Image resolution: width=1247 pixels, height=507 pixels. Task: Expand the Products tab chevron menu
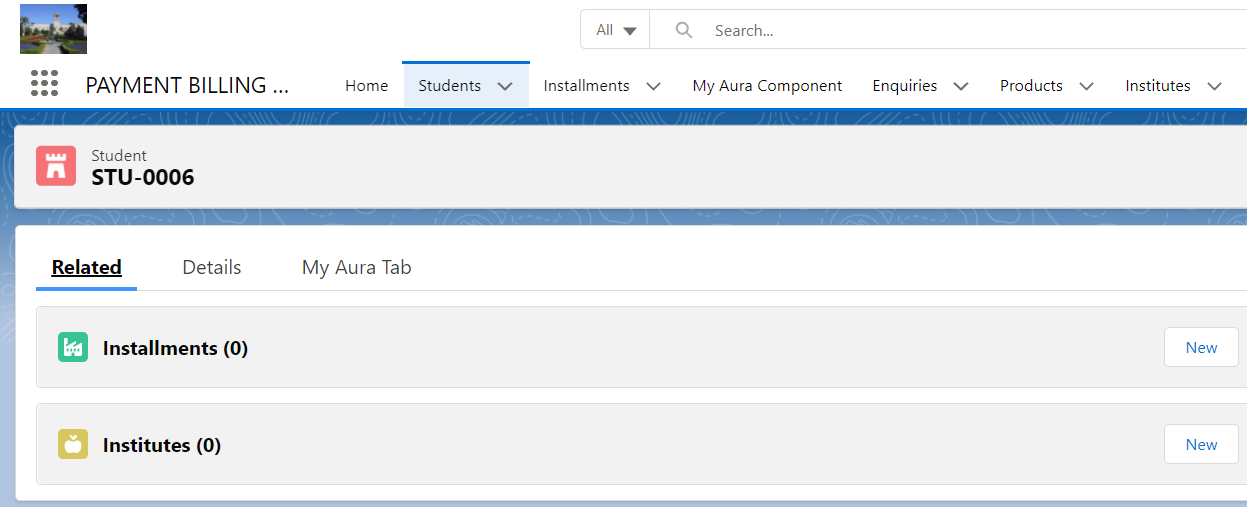click(x=1086, y=86)
